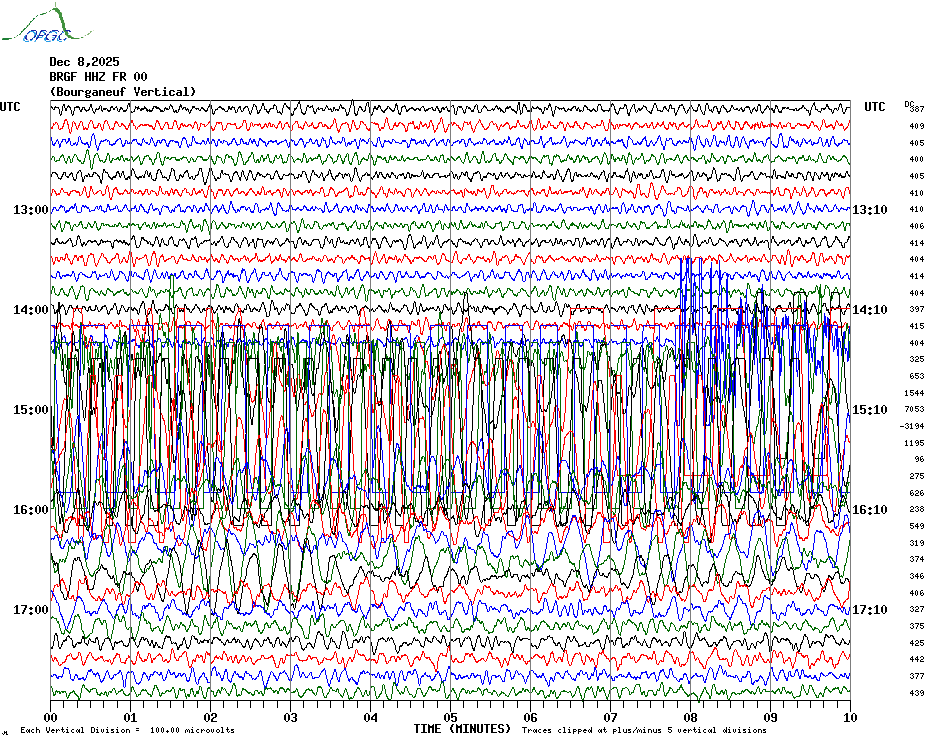Click the DC offset value 439
Image resolution: width=930 pixels, height=744 pixels.
click(x=916, y=694)
